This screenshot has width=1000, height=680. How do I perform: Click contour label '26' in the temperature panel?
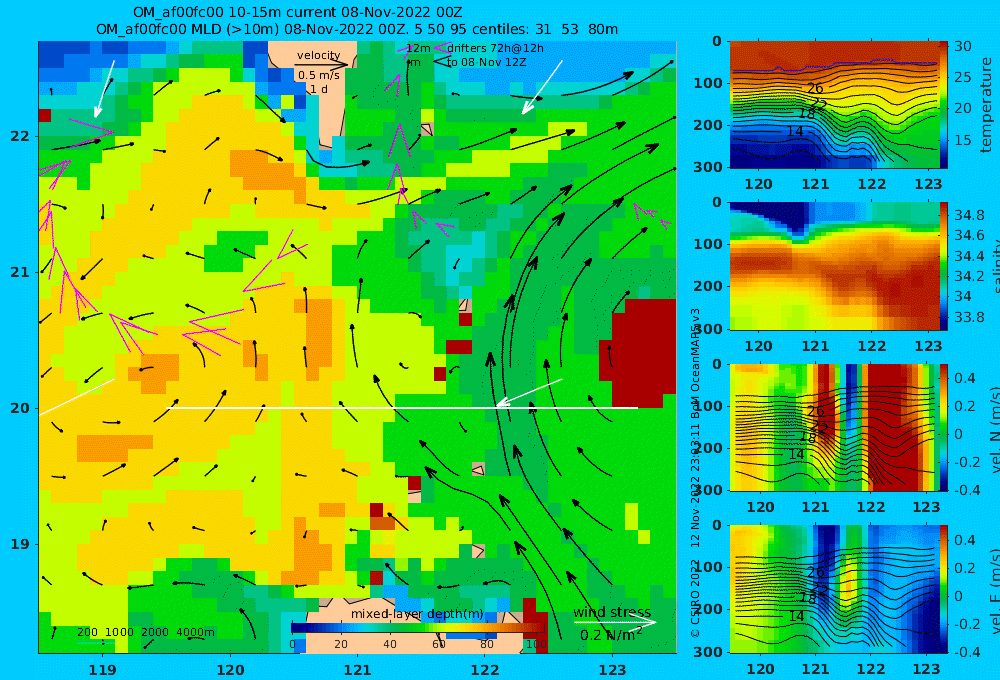815,89
